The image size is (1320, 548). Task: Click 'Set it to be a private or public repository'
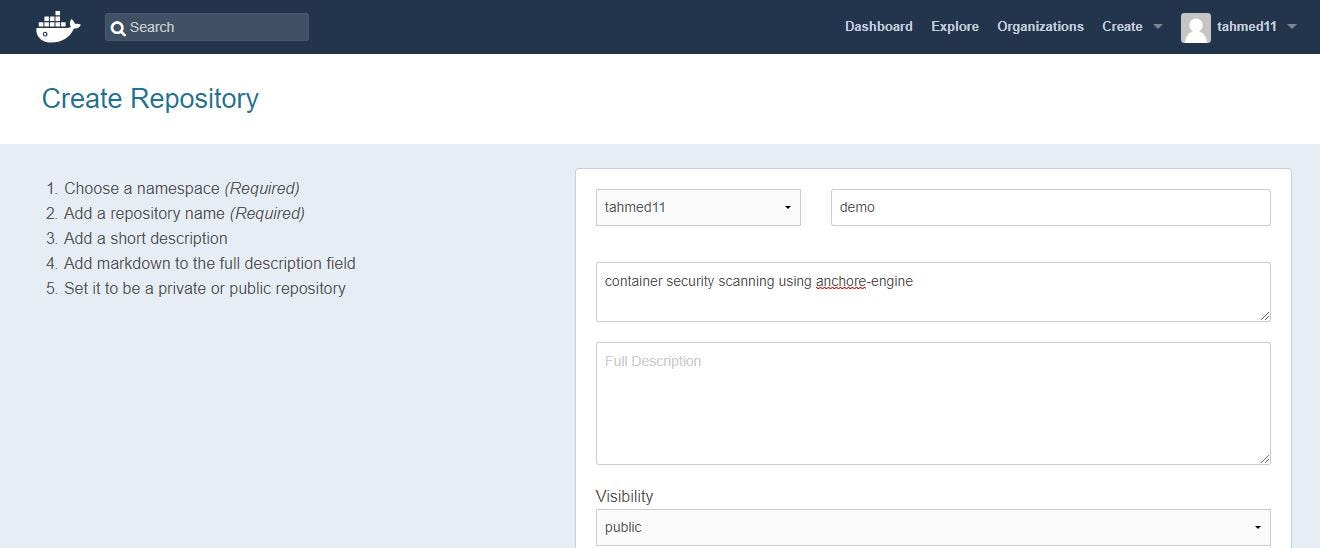(205, 288)
